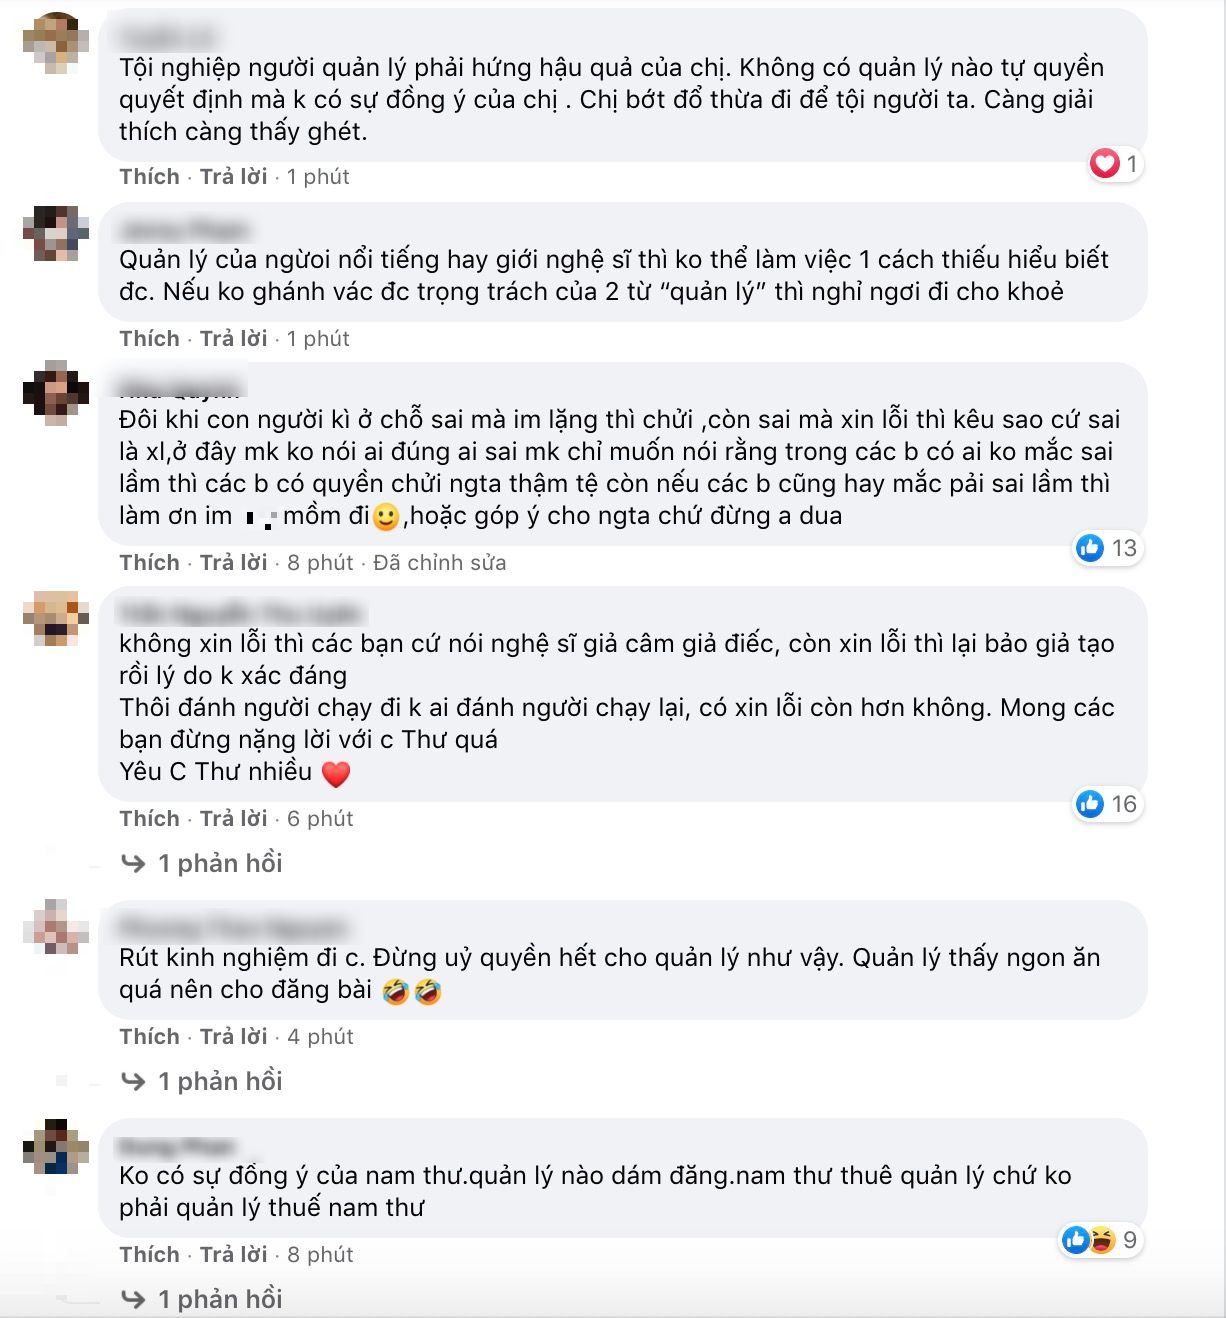Open the 'Đã chỉnh sửa' edit history link

(439, 563)
